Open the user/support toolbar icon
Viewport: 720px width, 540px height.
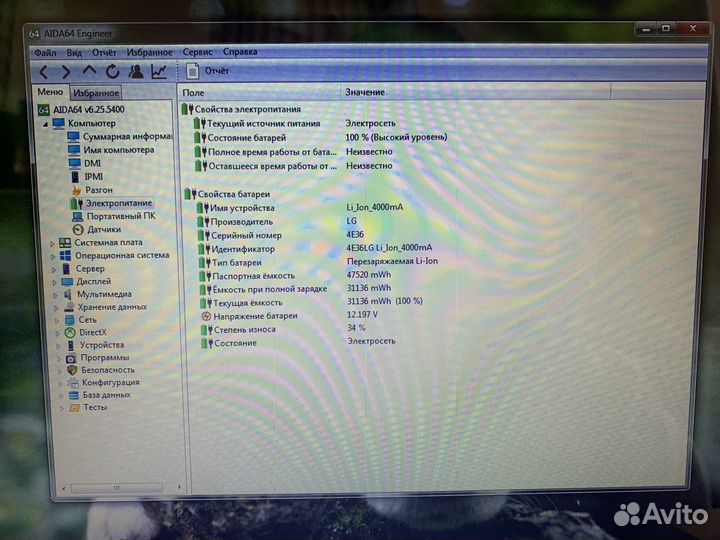135,72
